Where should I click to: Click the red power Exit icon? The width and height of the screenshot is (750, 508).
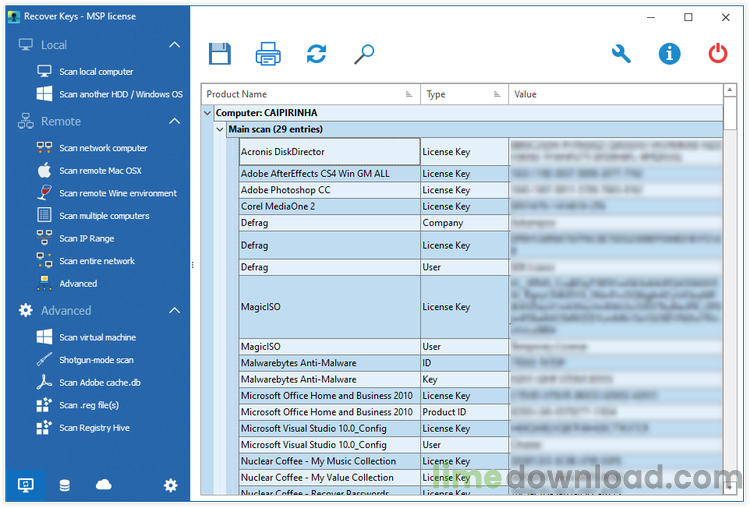point(718,54)
